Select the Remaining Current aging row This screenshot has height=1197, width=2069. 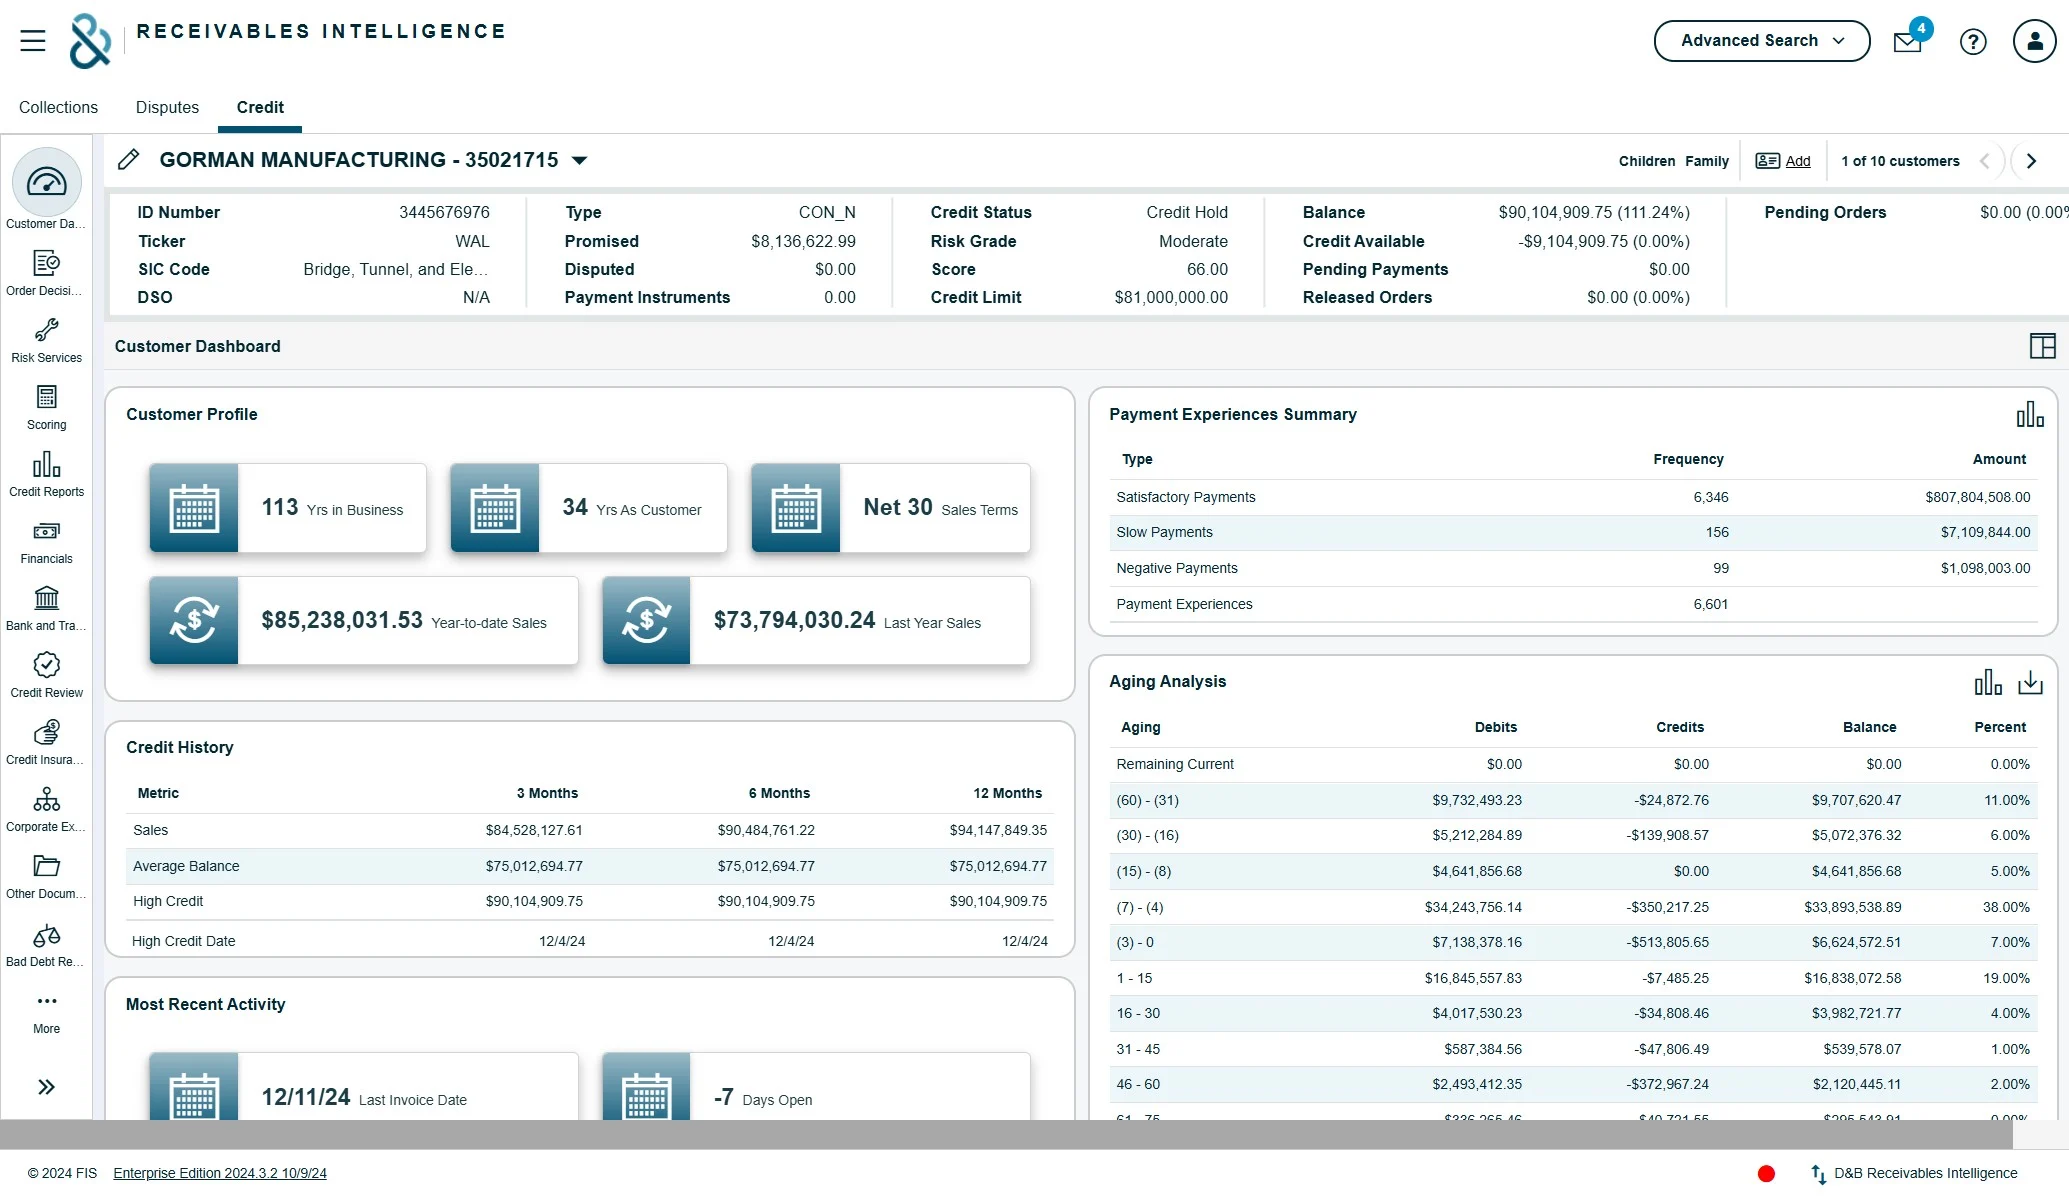[1573, 765]
